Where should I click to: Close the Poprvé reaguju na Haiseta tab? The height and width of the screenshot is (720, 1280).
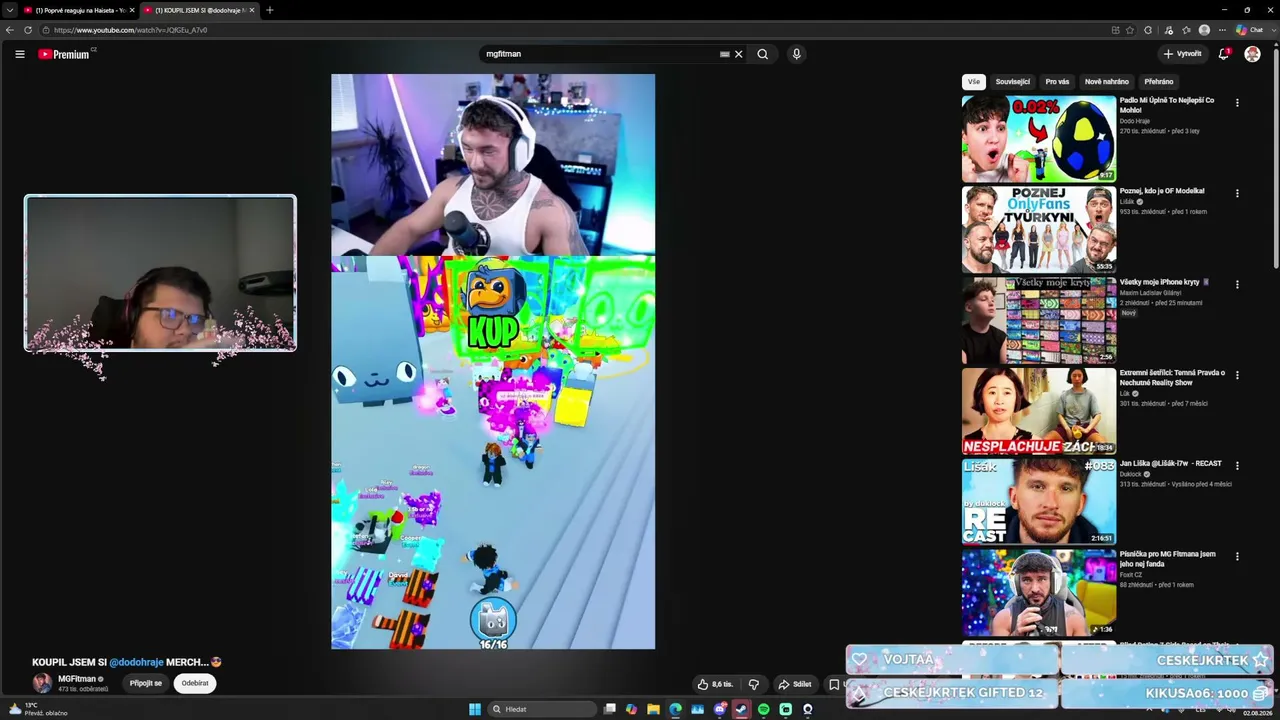coord(132,10)
